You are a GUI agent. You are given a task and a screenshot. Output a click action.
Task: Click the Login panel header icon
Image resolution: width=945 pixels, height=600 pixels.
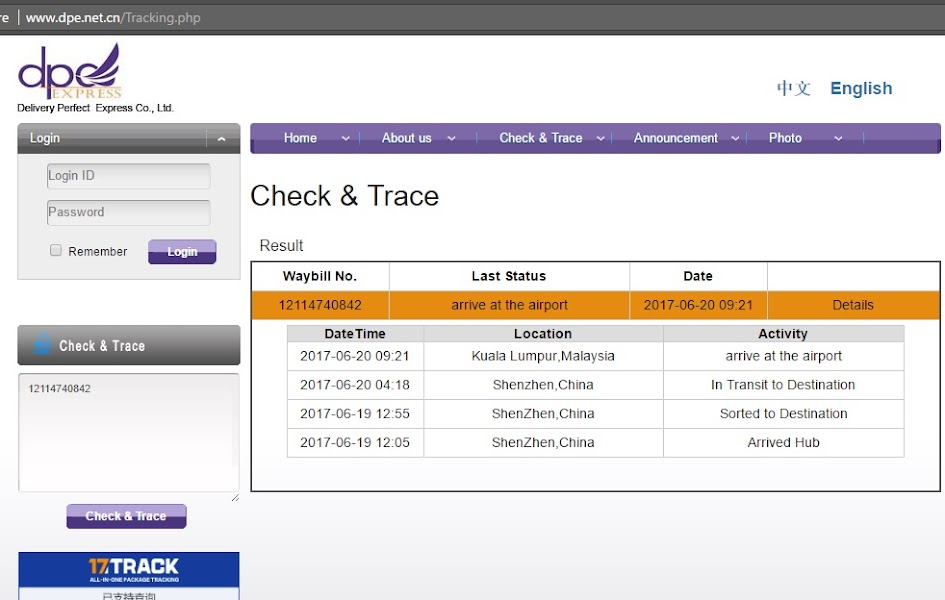click(x=44, y=138)
